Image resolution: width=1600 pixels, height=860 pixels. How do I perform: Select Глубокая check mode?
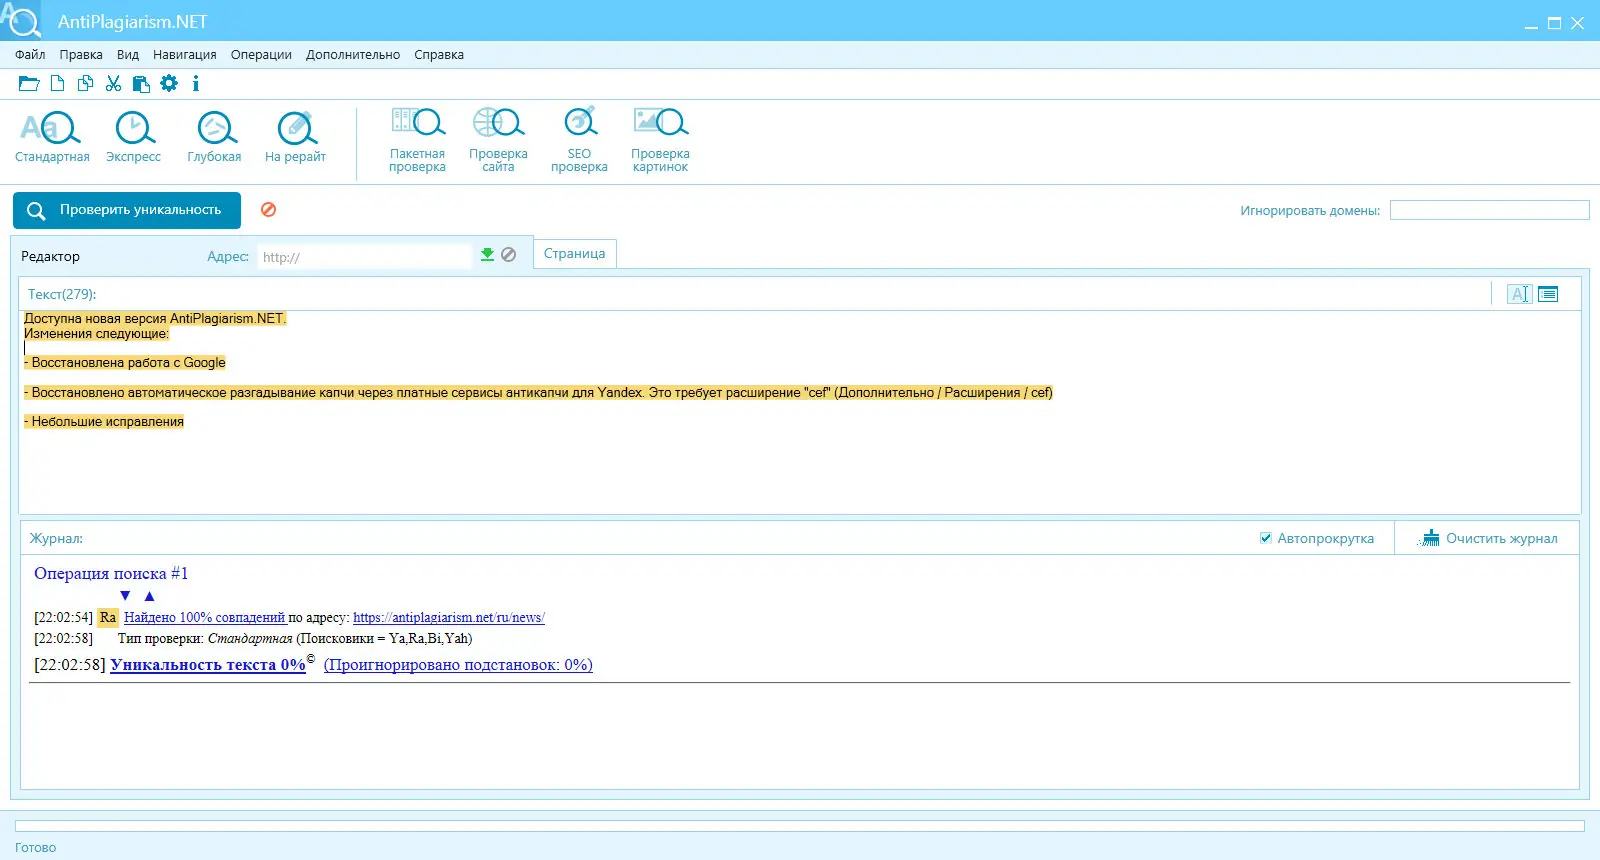click(214, 137)
